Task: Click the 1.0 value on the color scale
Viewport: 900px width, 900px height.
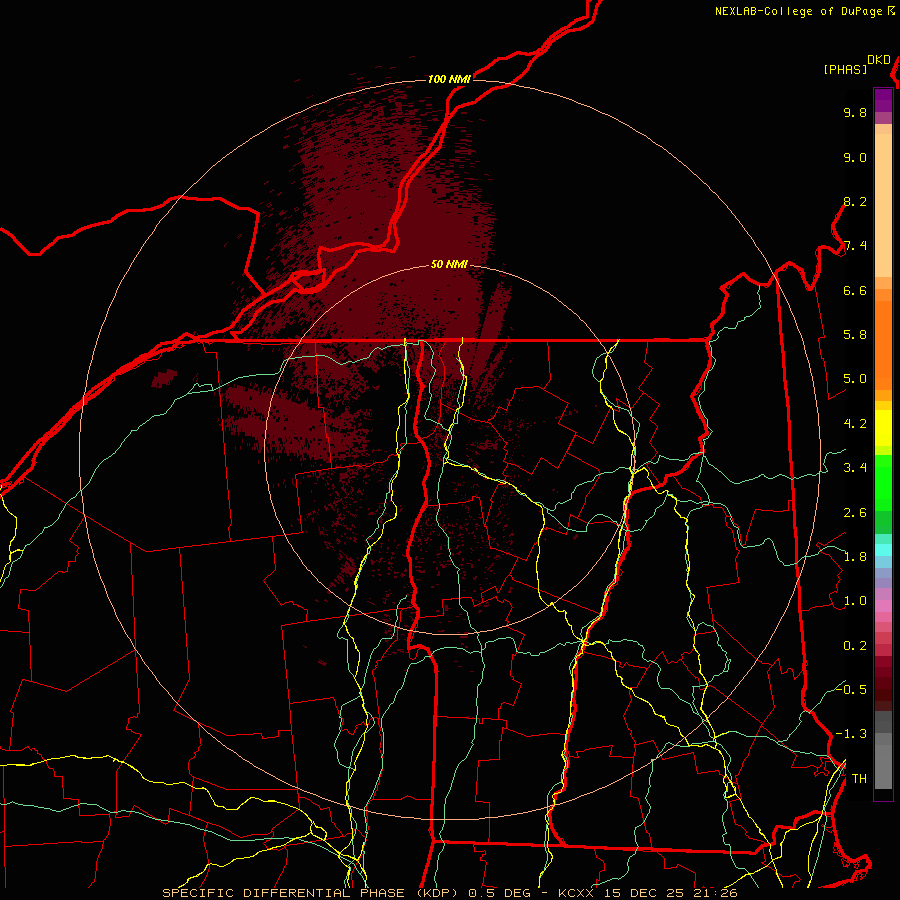Action: pos(855,601)
